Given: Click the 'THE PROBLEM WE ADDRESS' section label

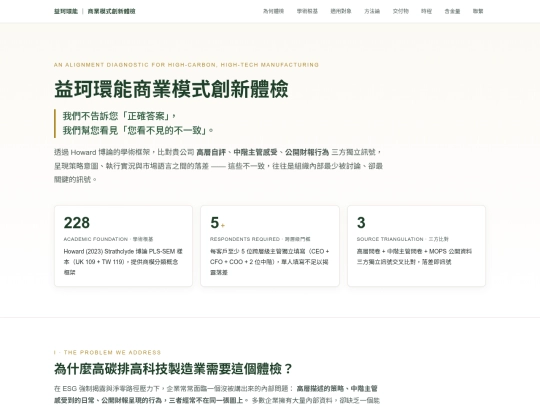Looking at the screenshot, I should (107, 353).
